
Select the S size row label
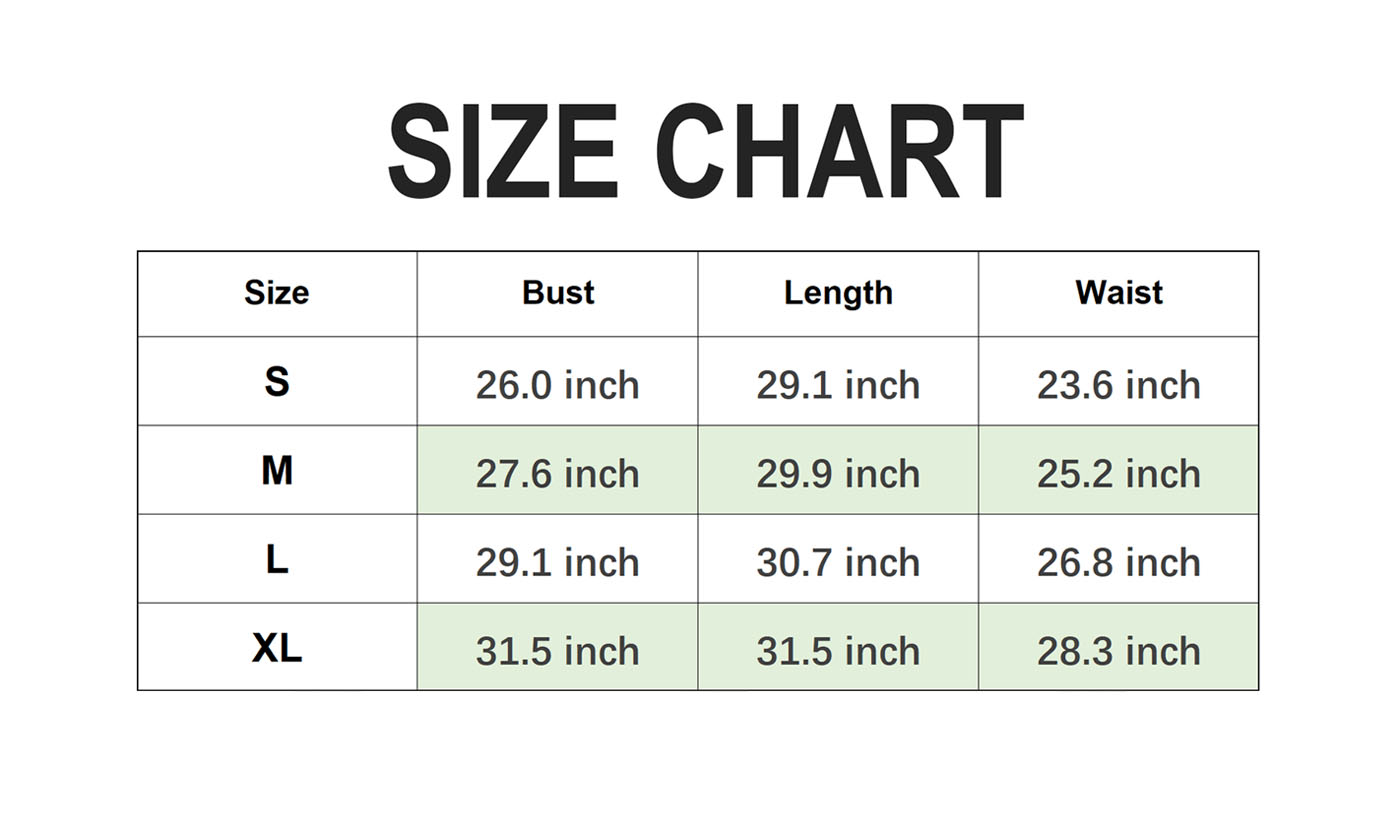[x=277, y=381]
